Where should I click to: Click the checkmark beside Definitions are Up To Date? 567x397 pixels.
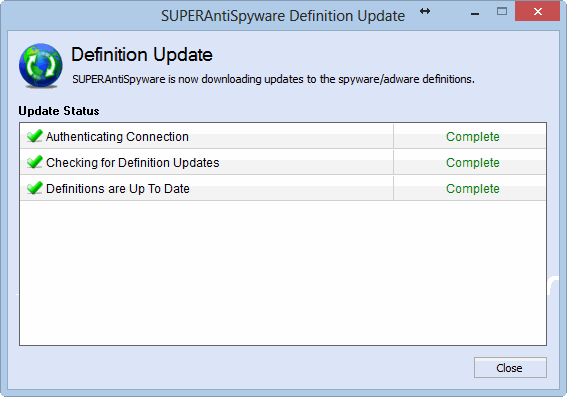(35, 188)
